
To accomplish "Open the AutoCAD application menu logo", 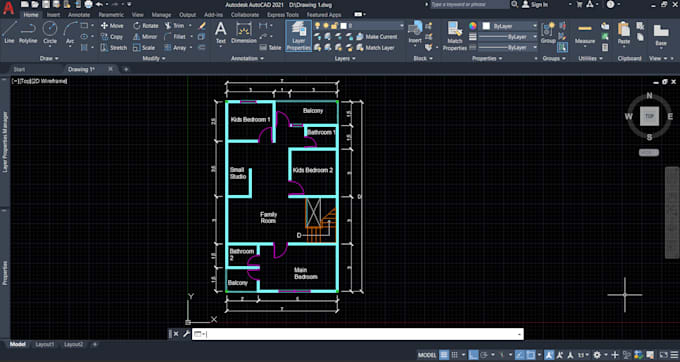I will (8, 8).
